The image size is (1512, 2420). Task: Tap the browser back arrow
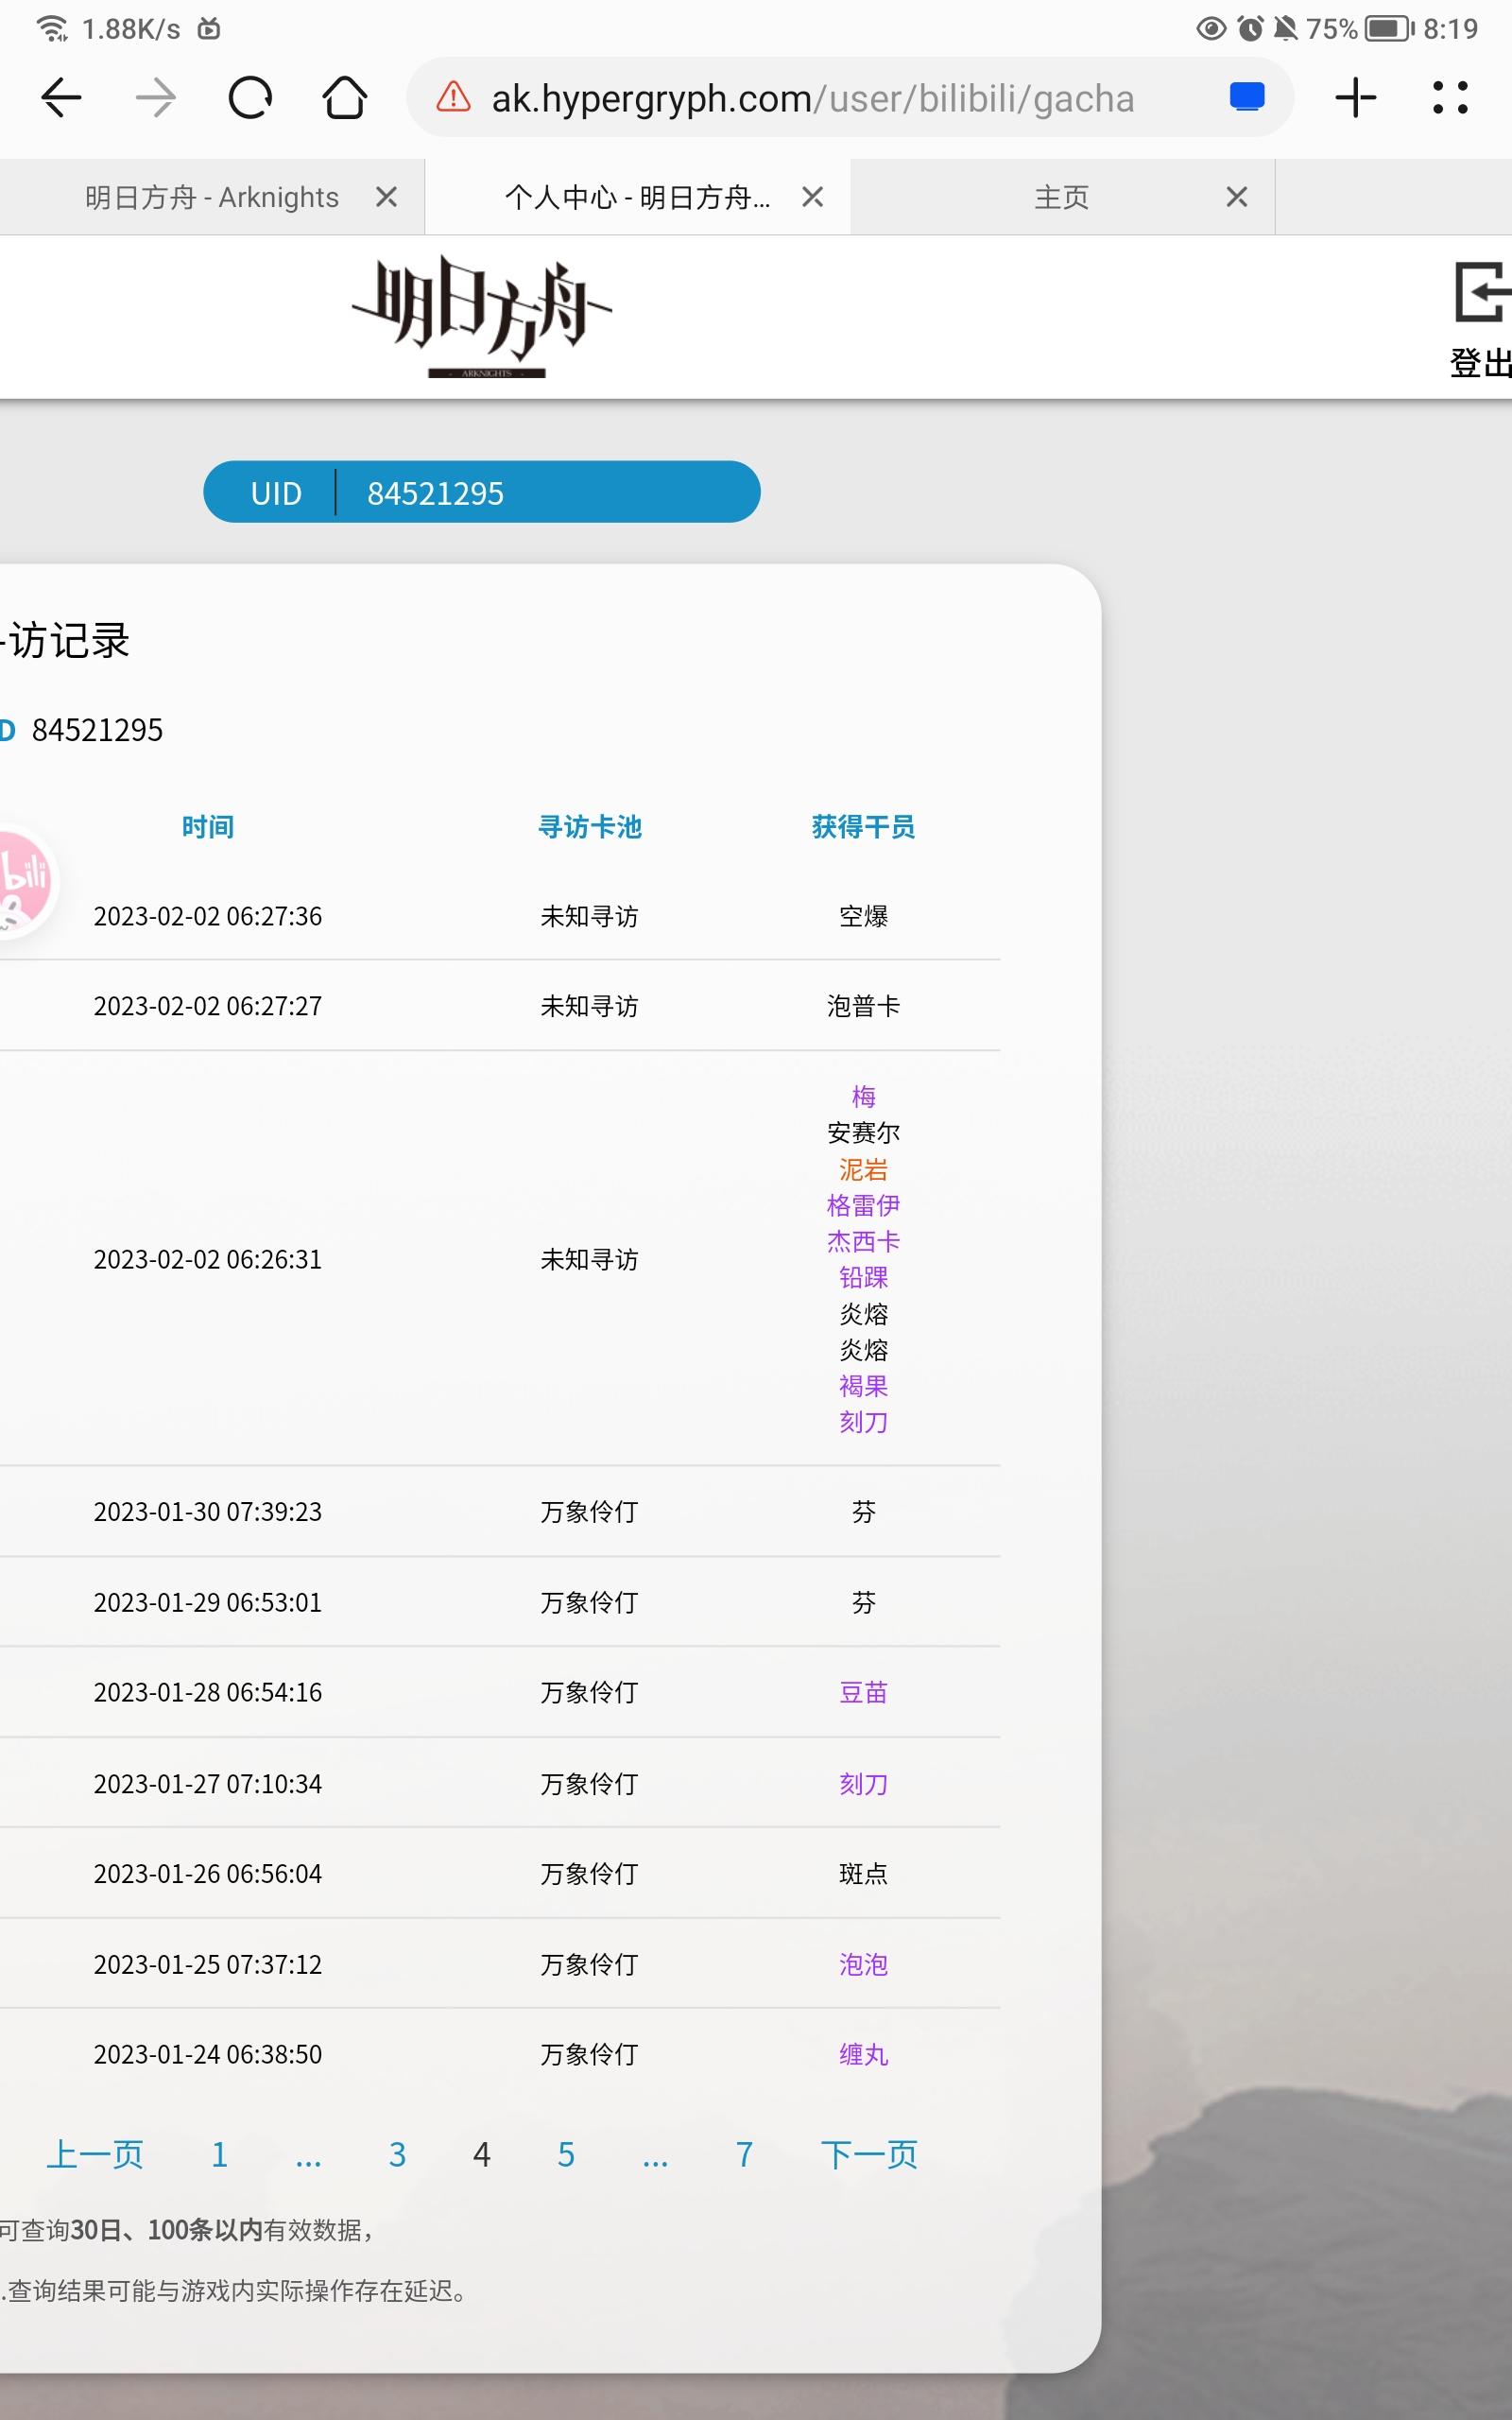(61, 98)
